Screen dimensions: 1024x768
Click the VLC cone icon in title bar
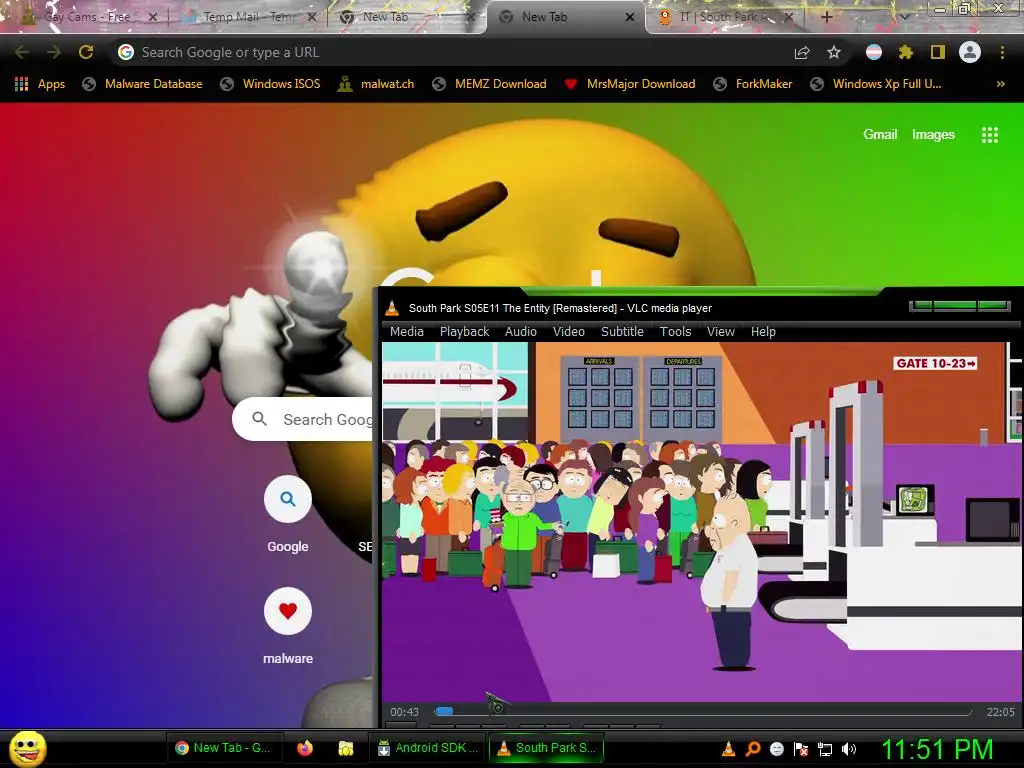click(392, 308)
